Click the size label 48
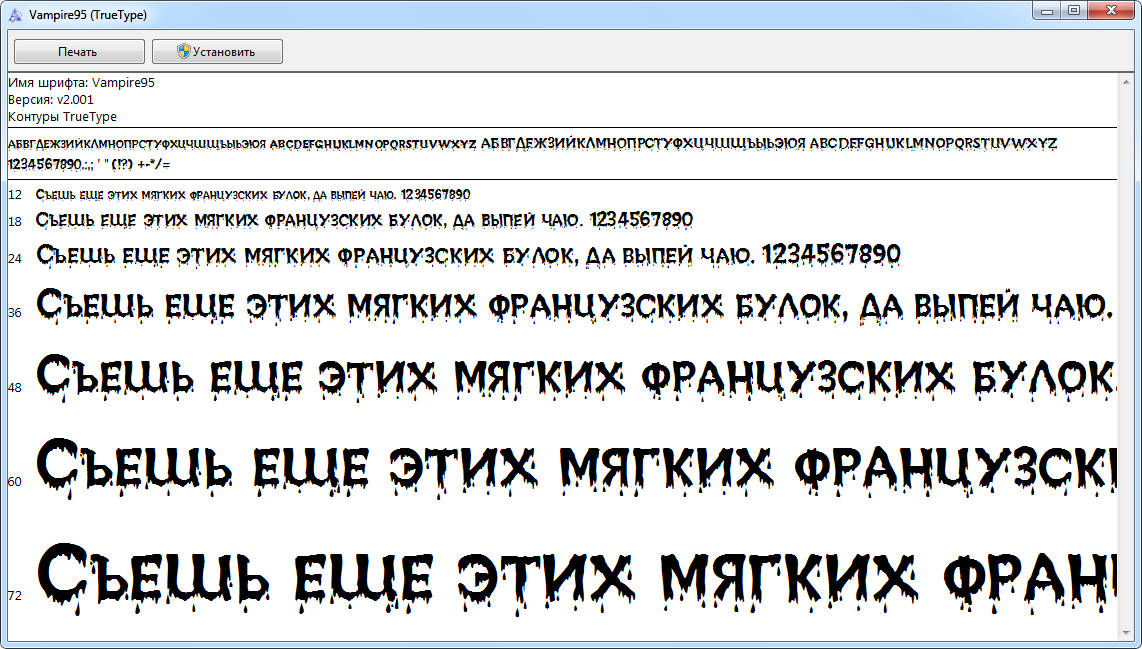 tap(15, 388)
